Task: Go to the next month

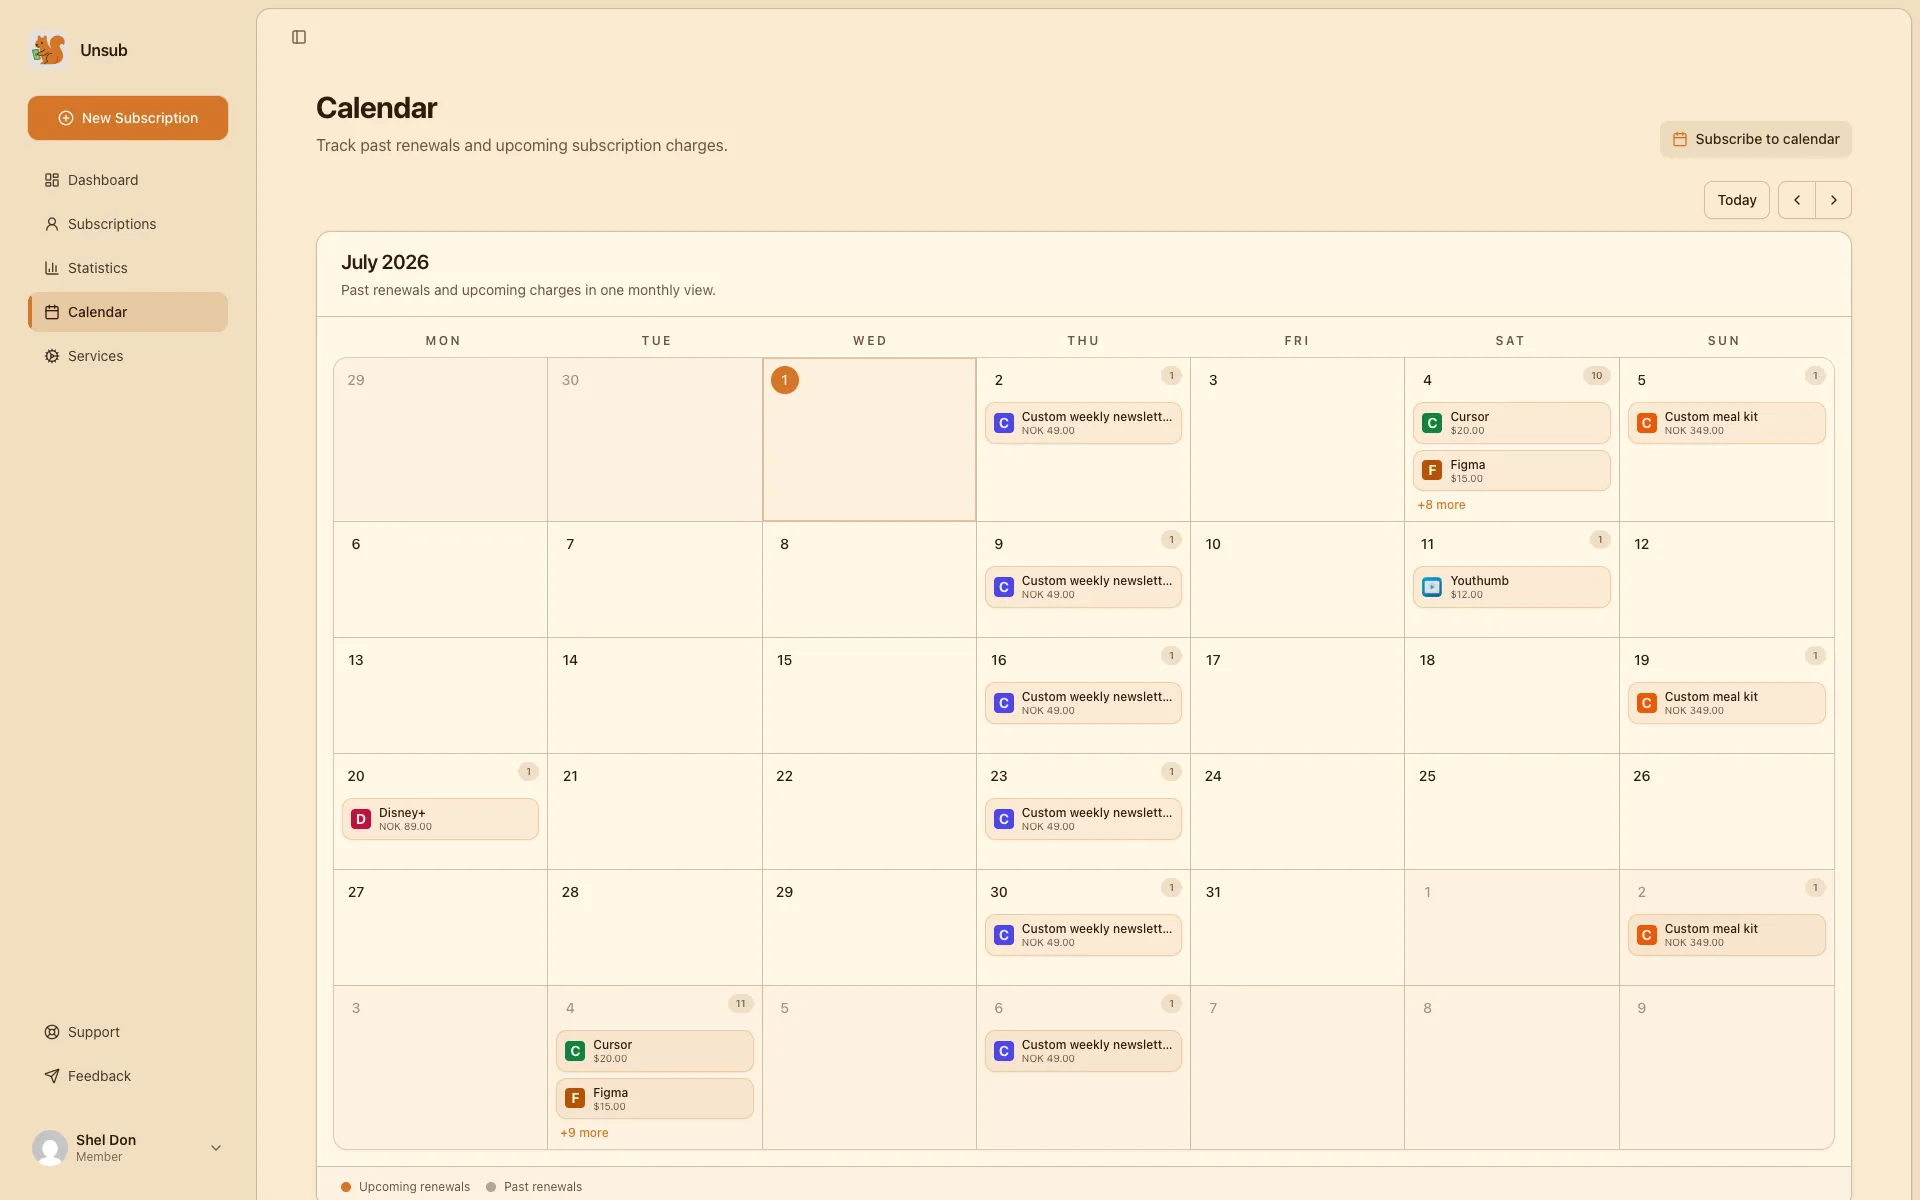Action: point(1833,200)
